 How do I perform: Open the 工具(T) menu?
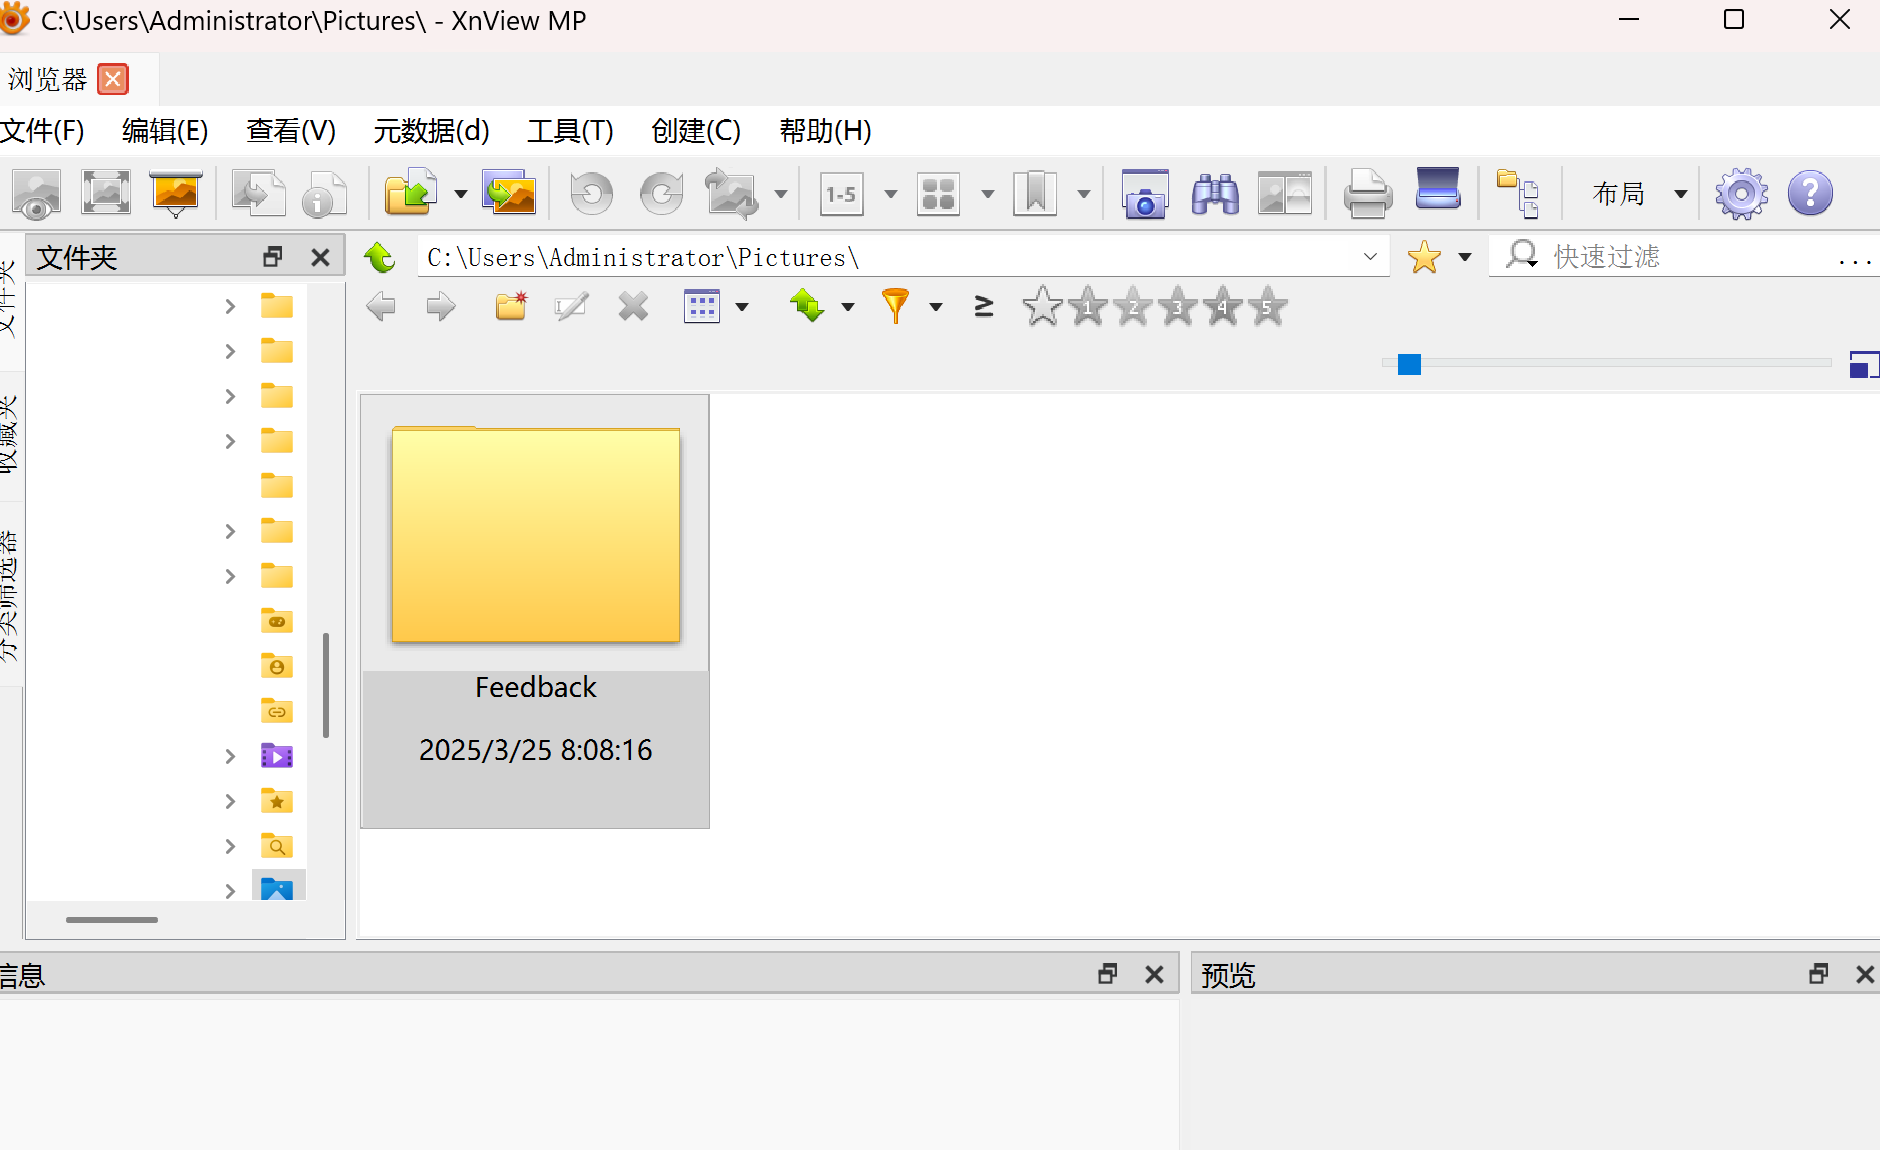(x=570, y=131)
